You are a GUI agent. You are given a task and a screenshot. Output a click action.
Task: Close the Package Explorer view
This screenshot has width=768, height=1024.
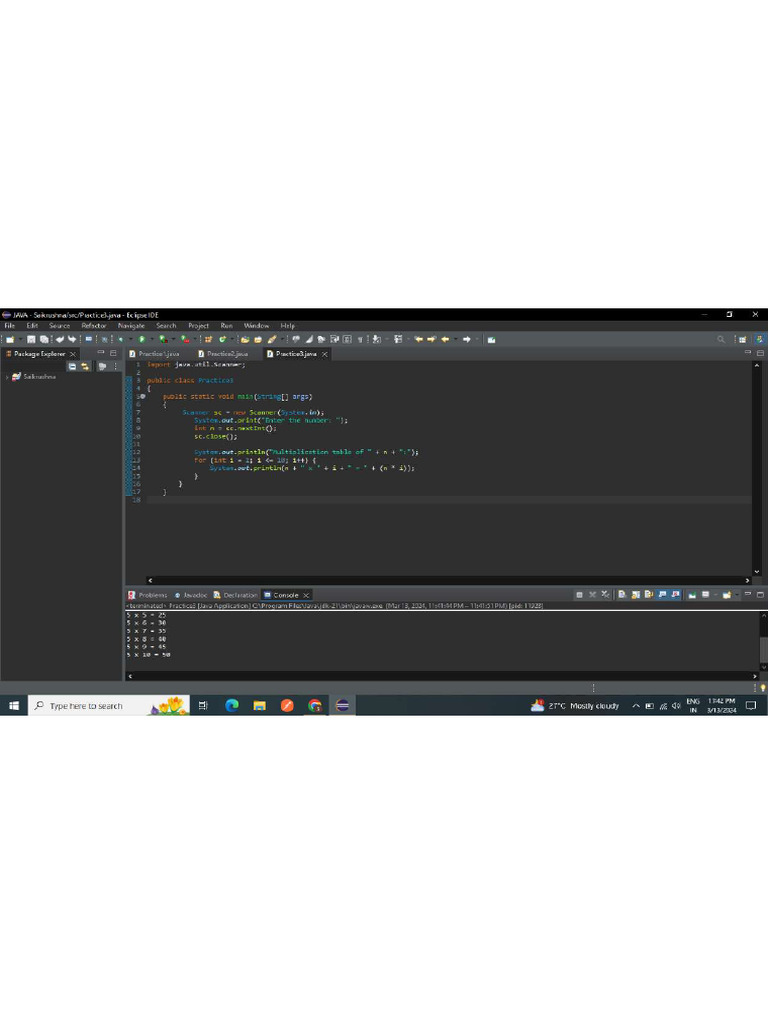click(x=73, y=354)
